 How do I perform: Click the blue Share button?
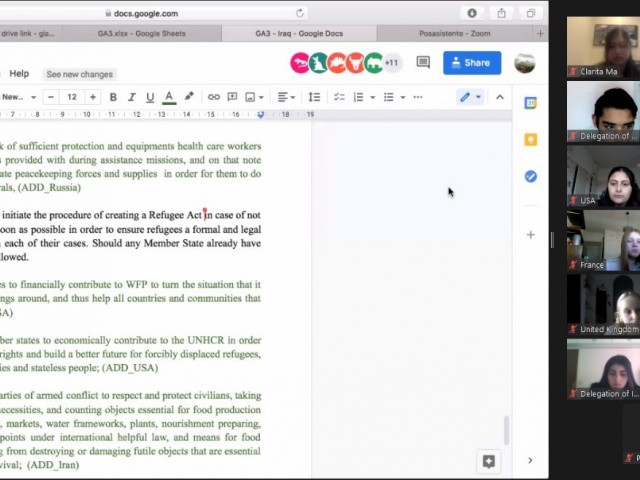[472, 63]
